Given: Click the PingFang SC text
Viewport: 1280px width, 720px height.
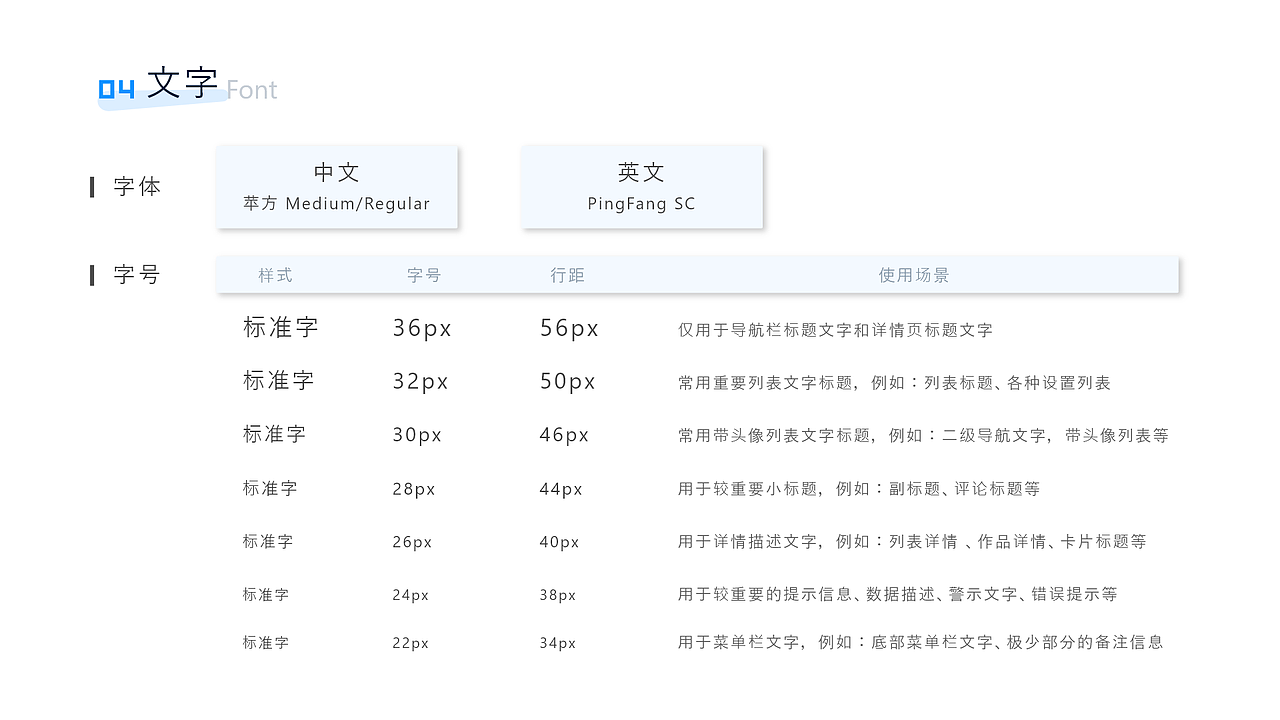Looking at the screenshot, I should click(642, 204).
